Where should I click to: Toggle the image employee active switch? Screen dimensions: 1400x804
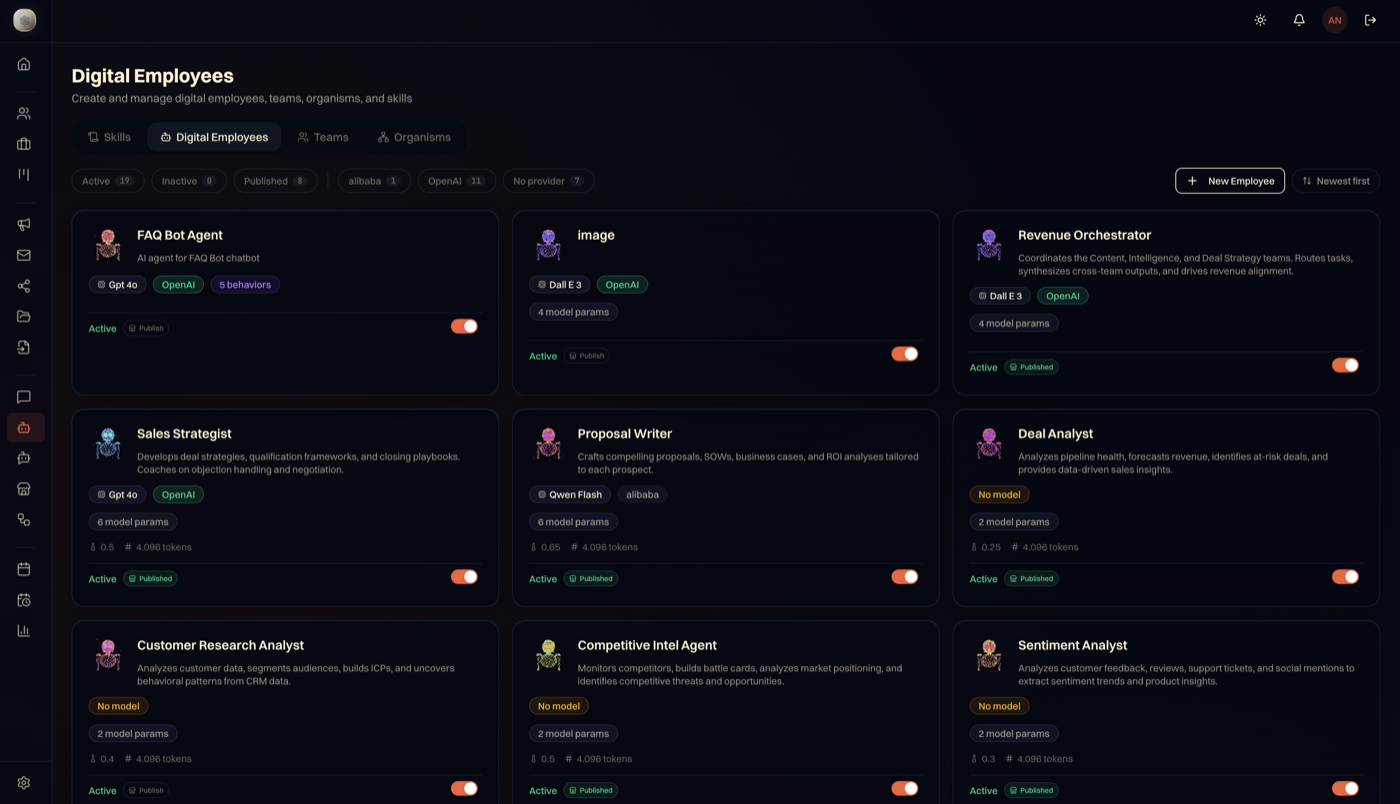click(x=905, y=354)
